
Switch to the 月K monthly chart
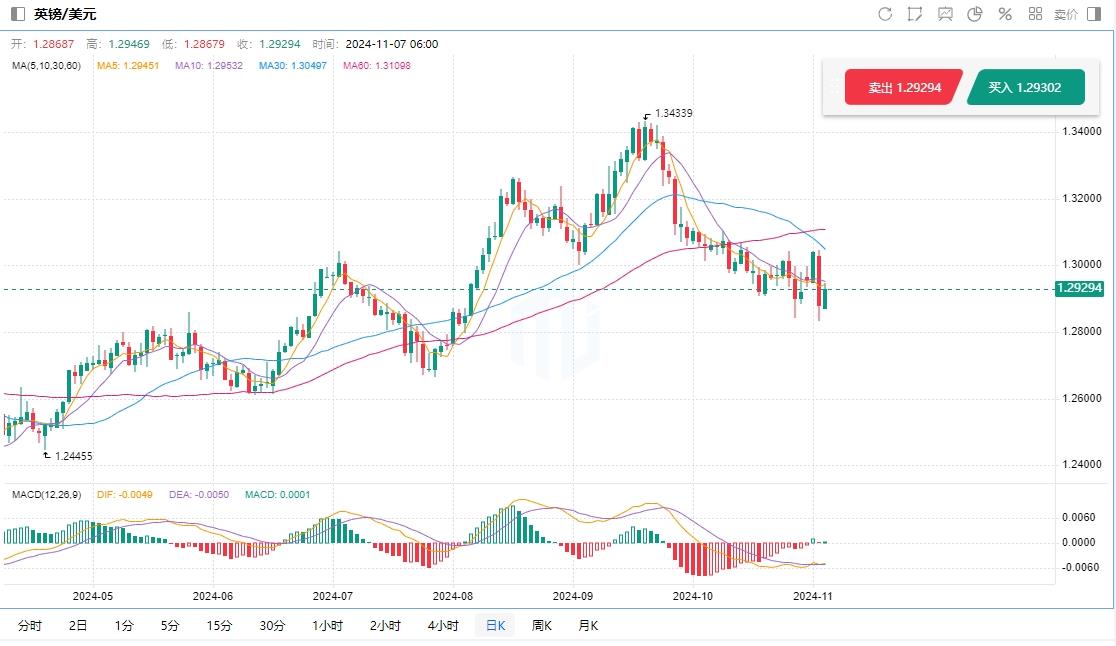click(588, 626)
